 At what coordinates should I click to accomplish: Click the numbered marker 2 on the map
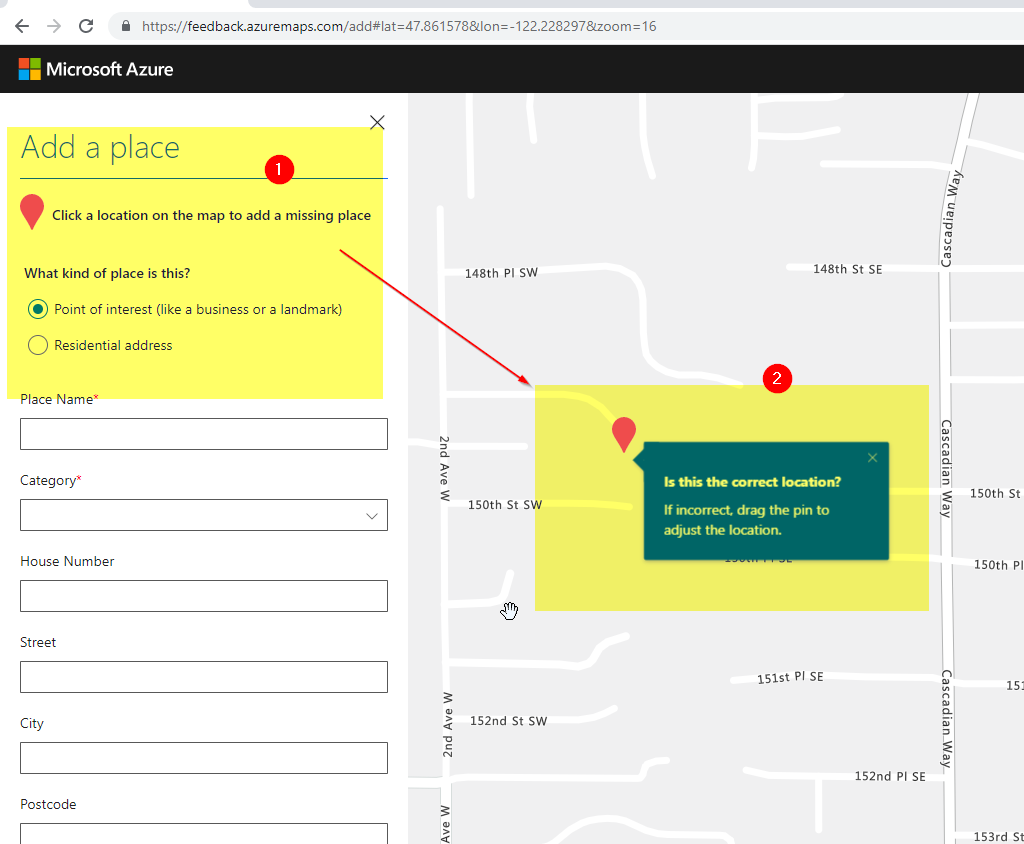pyautogui.click(x=777, y=379)
